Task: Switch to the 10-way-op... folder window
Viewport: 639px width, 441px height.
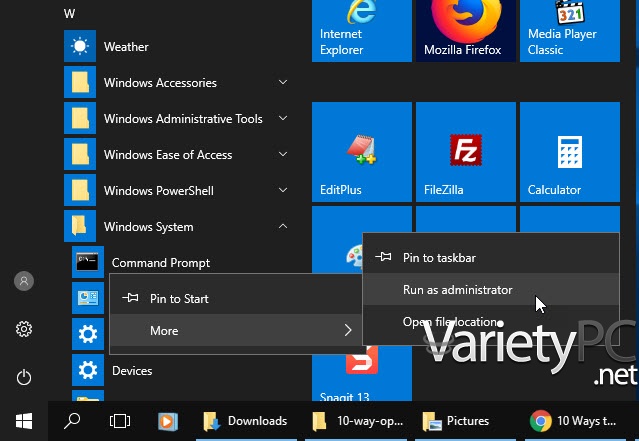Action: click(x=356, y=421)
